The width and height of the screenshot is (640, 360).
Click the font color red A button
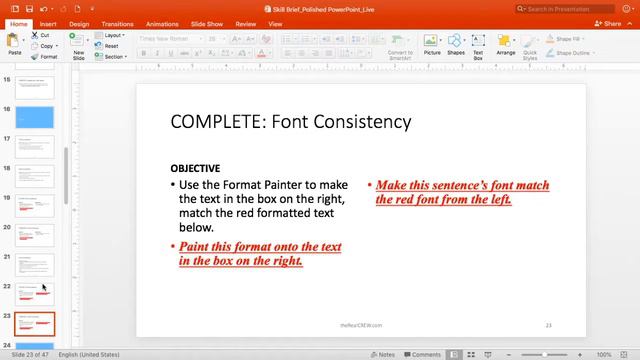pyautogui.click(x=262, y=53)
